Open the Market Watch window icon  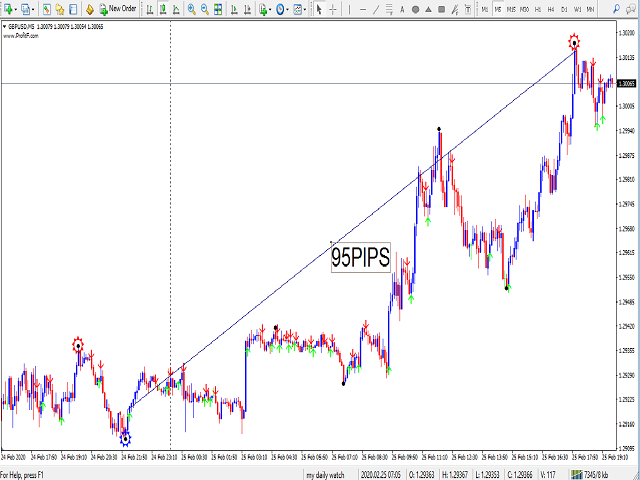click(x=47, y=9)
